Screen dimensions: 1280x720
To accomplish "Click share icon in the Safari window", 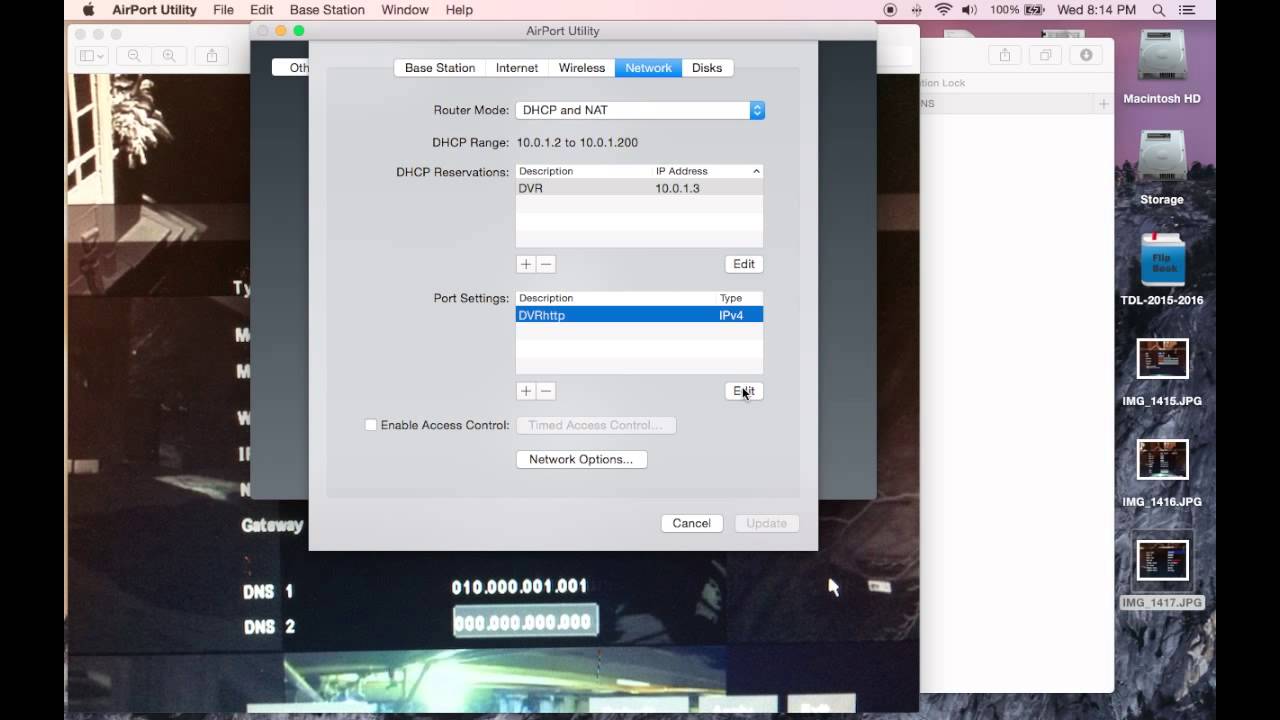I will coord(1005,55).
